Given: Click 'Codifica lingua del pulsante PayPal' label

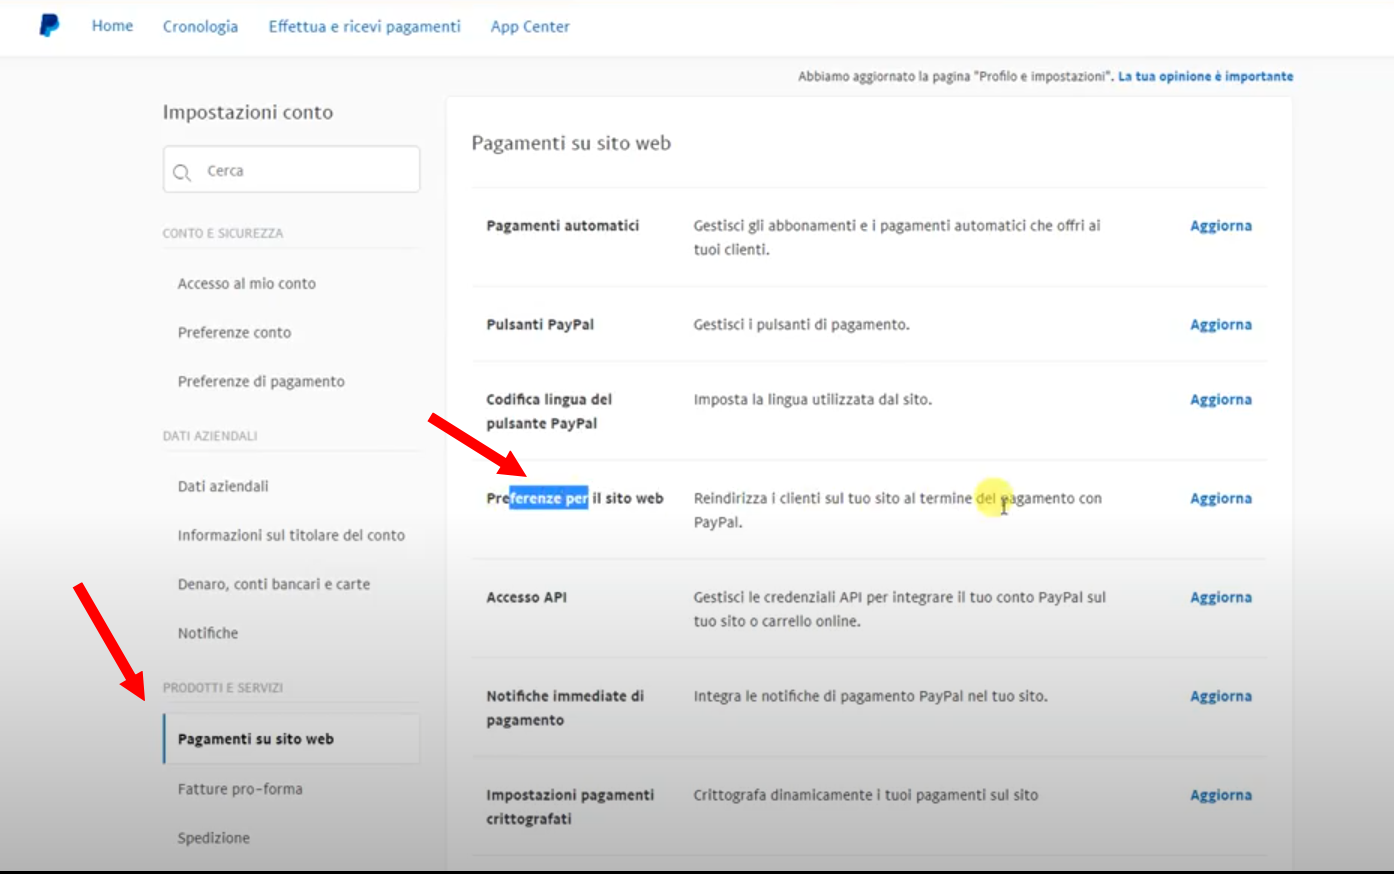Looking at the screenshot, I should click(x=549, y=412).
